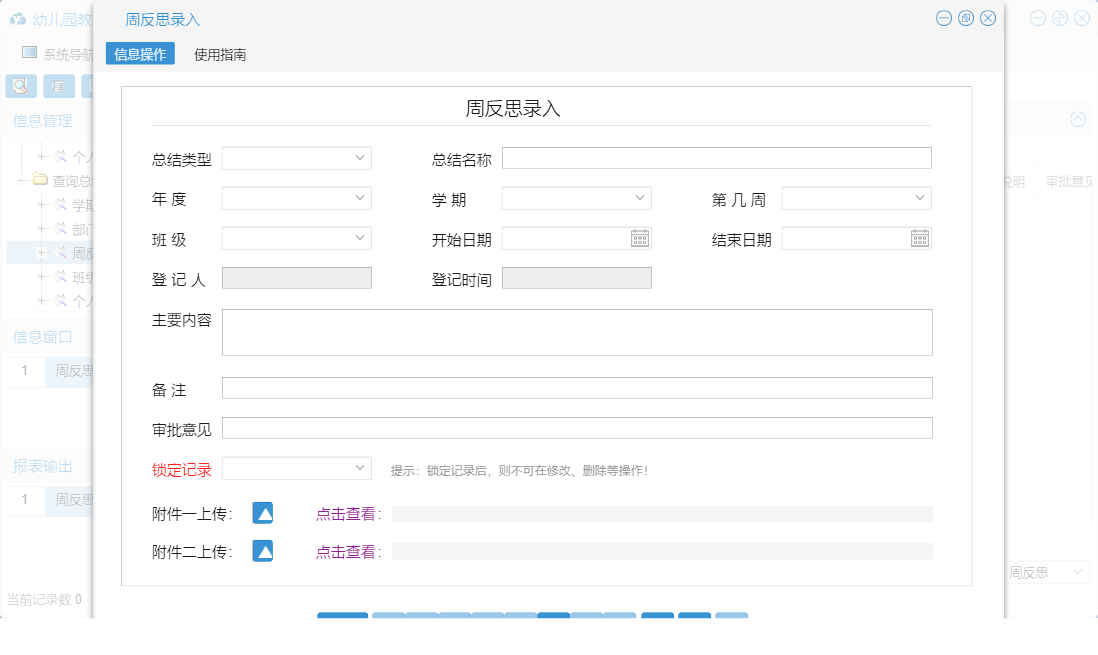Open the 第几周 dropdown

pos(856,198)
